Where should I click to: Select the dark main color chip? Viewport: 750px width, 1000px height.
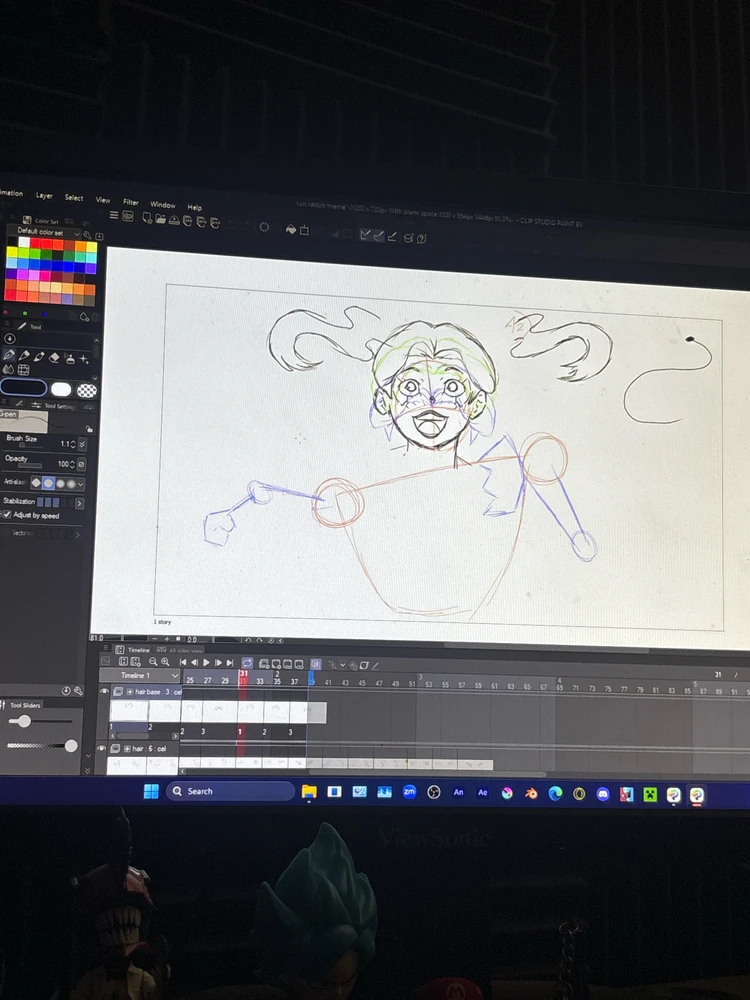24,387
